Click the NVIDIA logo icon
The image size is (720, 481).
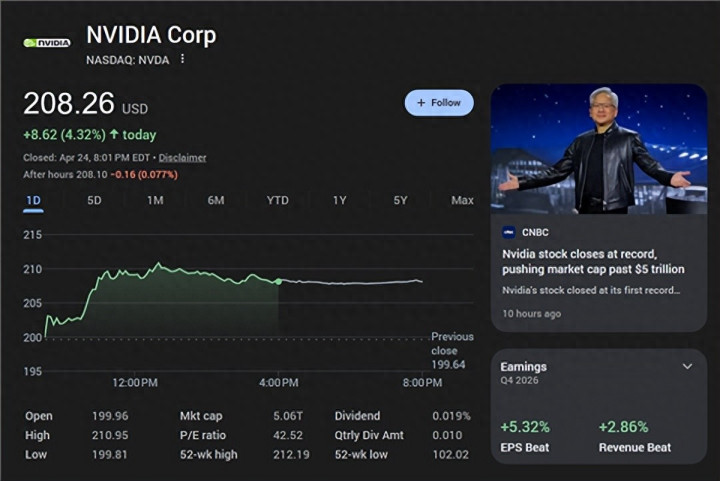tap(47, 43)
